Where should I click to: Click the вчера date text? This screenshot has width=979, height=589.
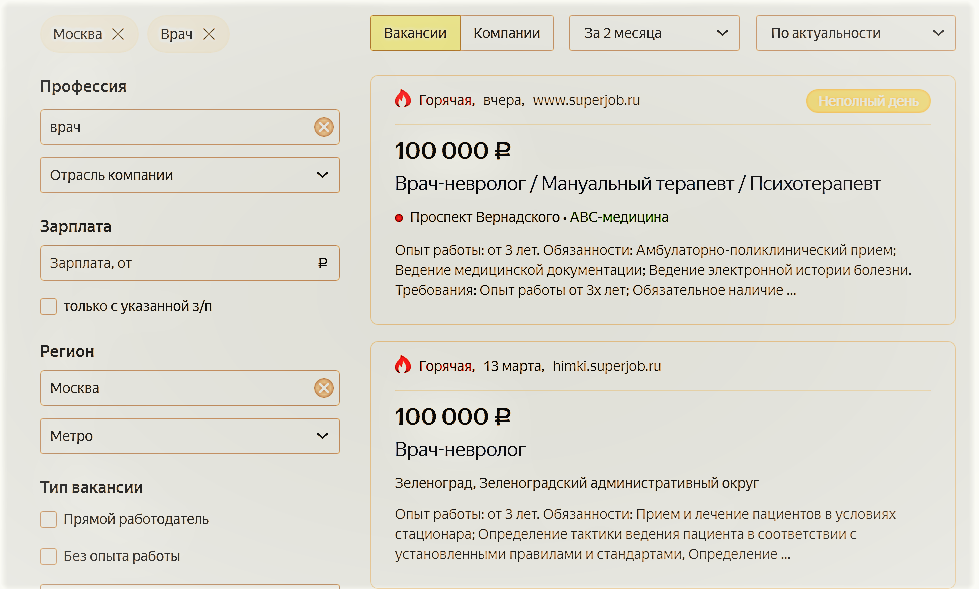tap(503, 100)
